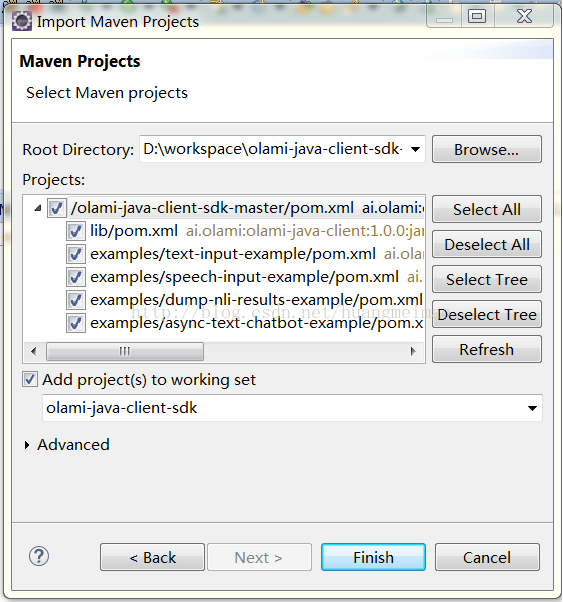Close the Import Maven Projects window
Viewport: 563px width, 602px height.
point(524,17)
